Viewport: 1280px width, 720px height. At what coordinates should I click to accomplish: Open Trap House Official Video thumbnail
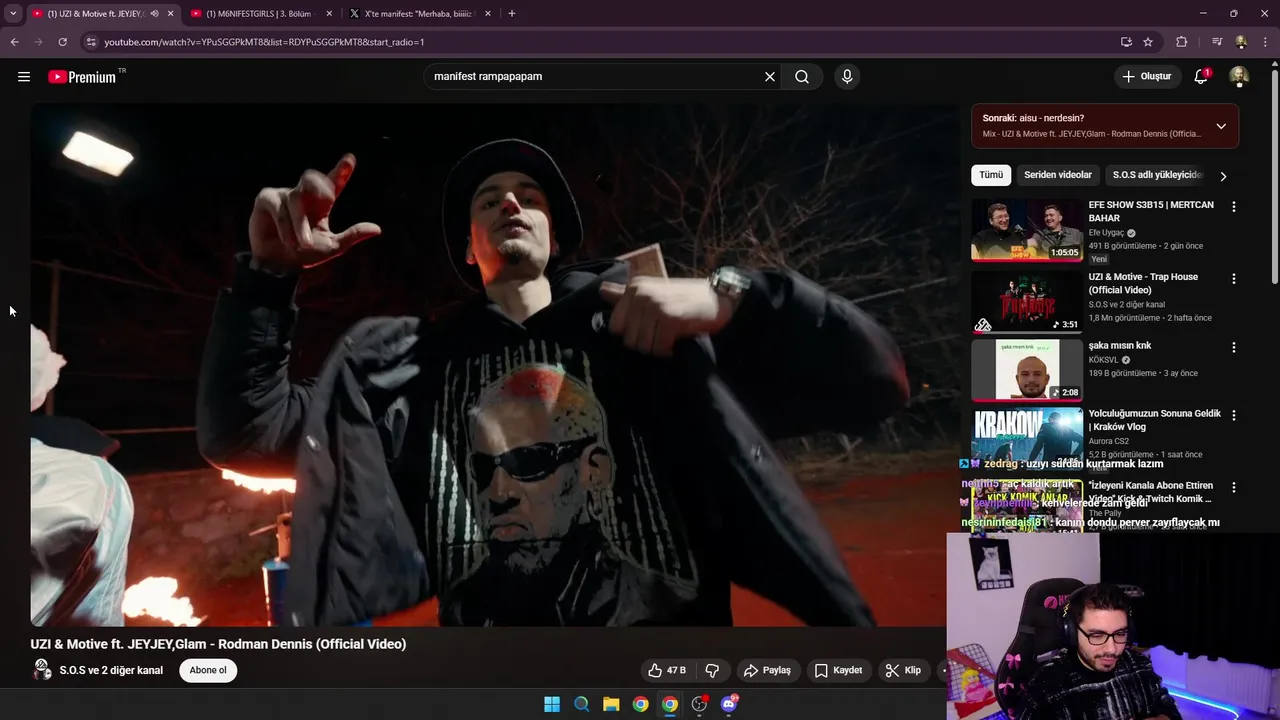click(x=1027, y=301)
